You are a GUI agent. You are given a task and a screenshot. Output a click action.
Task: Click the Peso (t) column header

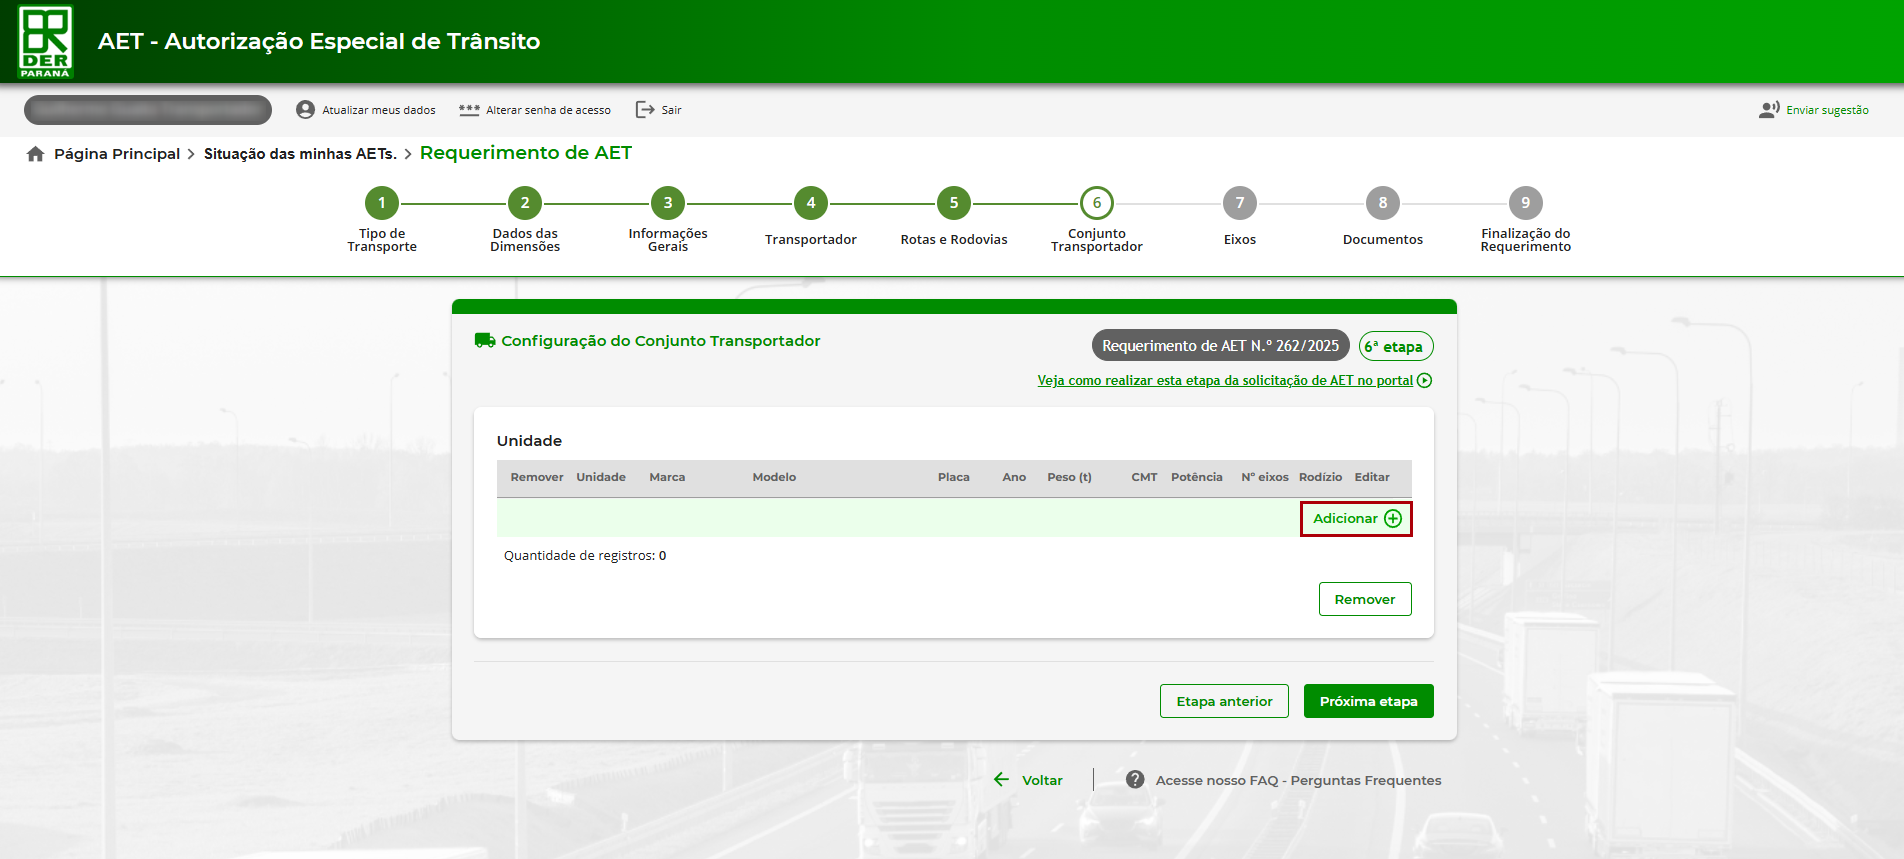pos(1070,478)
